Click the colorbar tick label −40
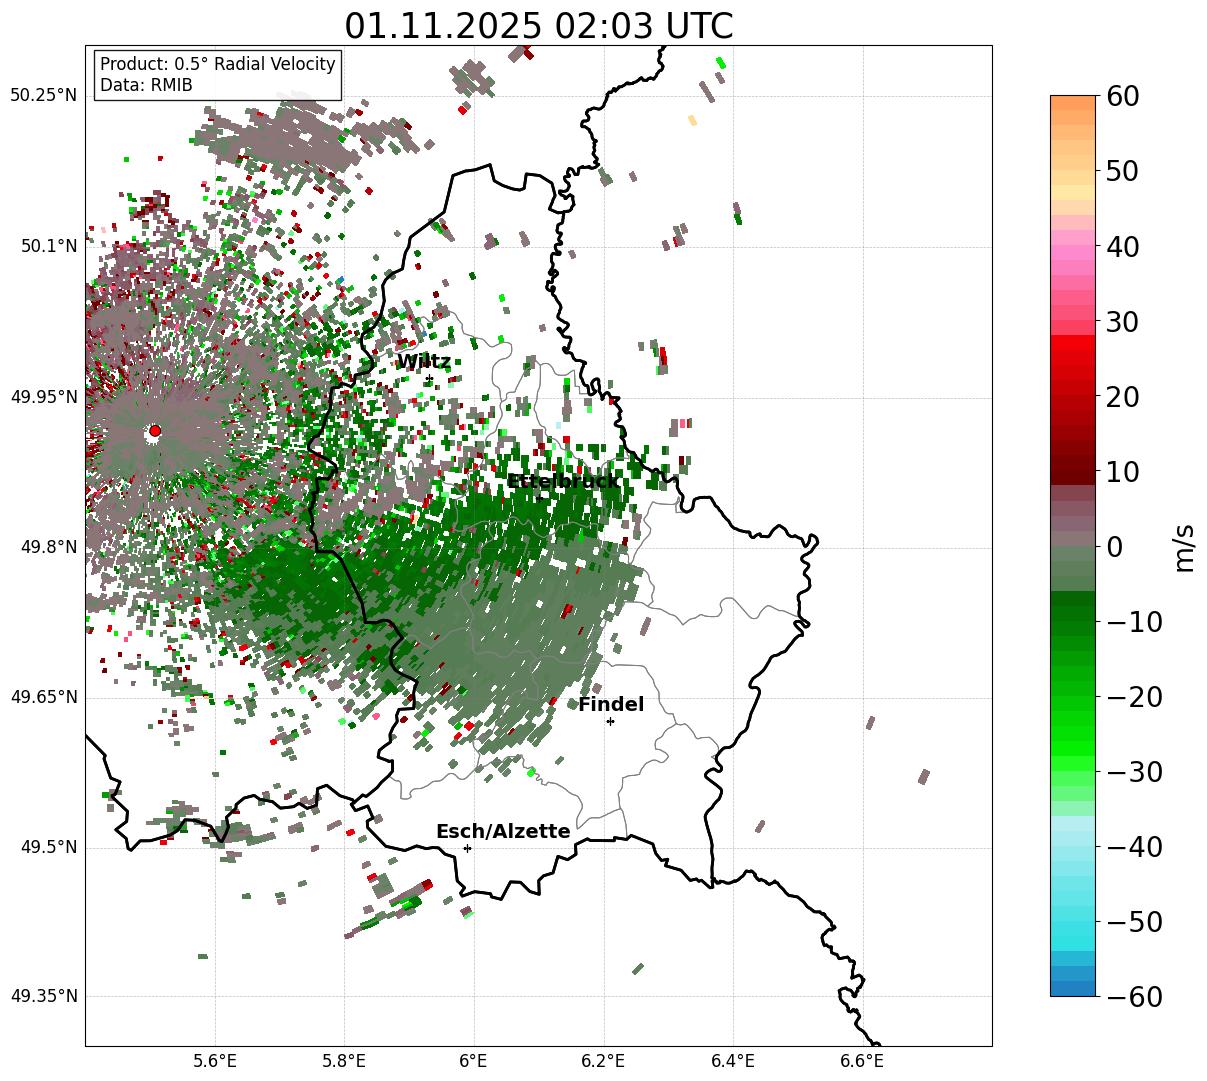The width and height of the screenshot is (1207, 1081). click(1133, 847)
